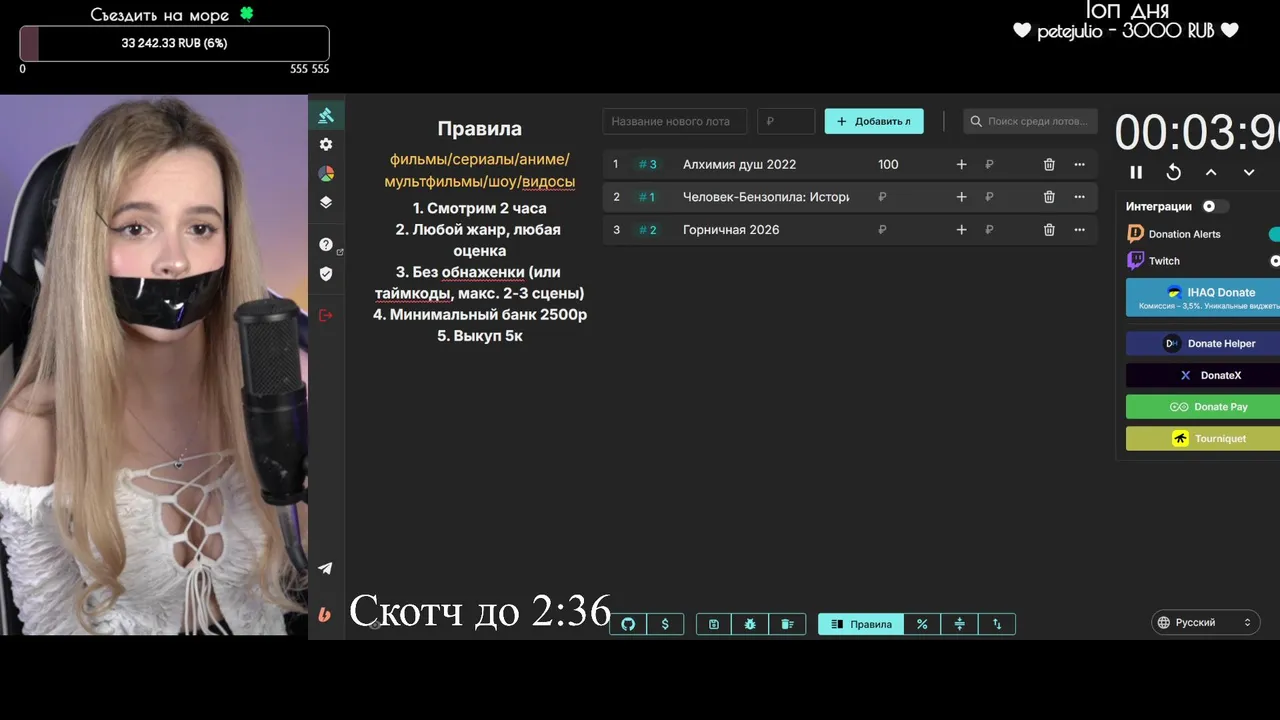The width and height of the screenshot is (1280, 720).
Task: Click the #2 rank badge
Action: pos(648,230)
